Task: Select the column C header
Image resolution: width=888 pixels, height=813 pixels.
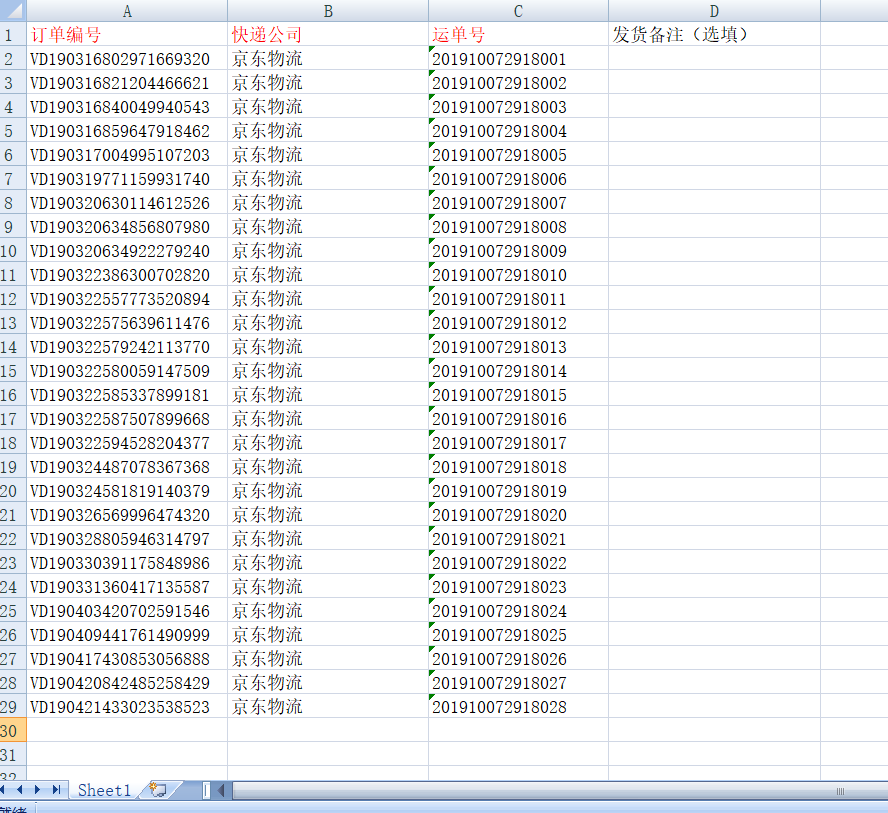Action: click(x=518, y=11)
